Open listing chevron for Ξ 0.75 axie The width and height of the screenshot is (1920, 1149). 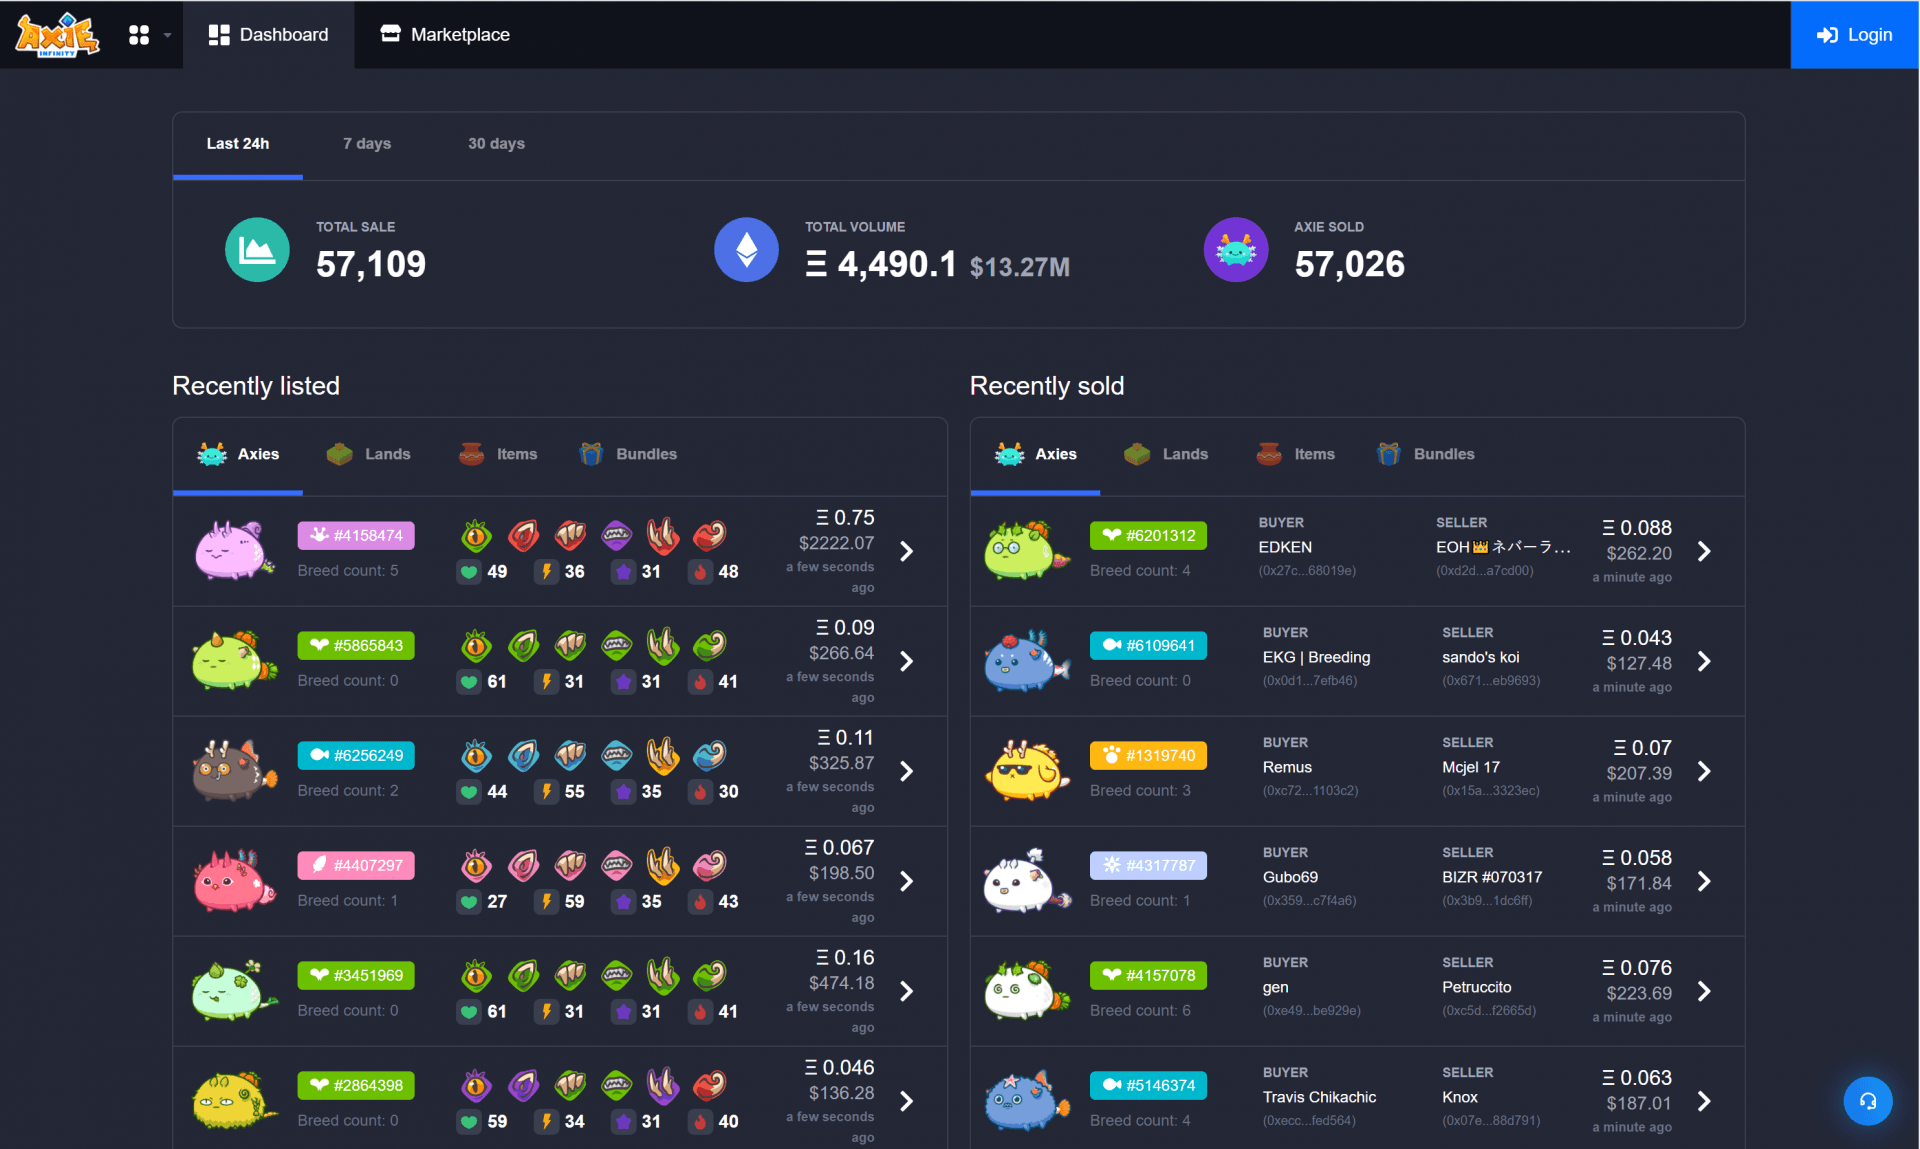[906, 552]
